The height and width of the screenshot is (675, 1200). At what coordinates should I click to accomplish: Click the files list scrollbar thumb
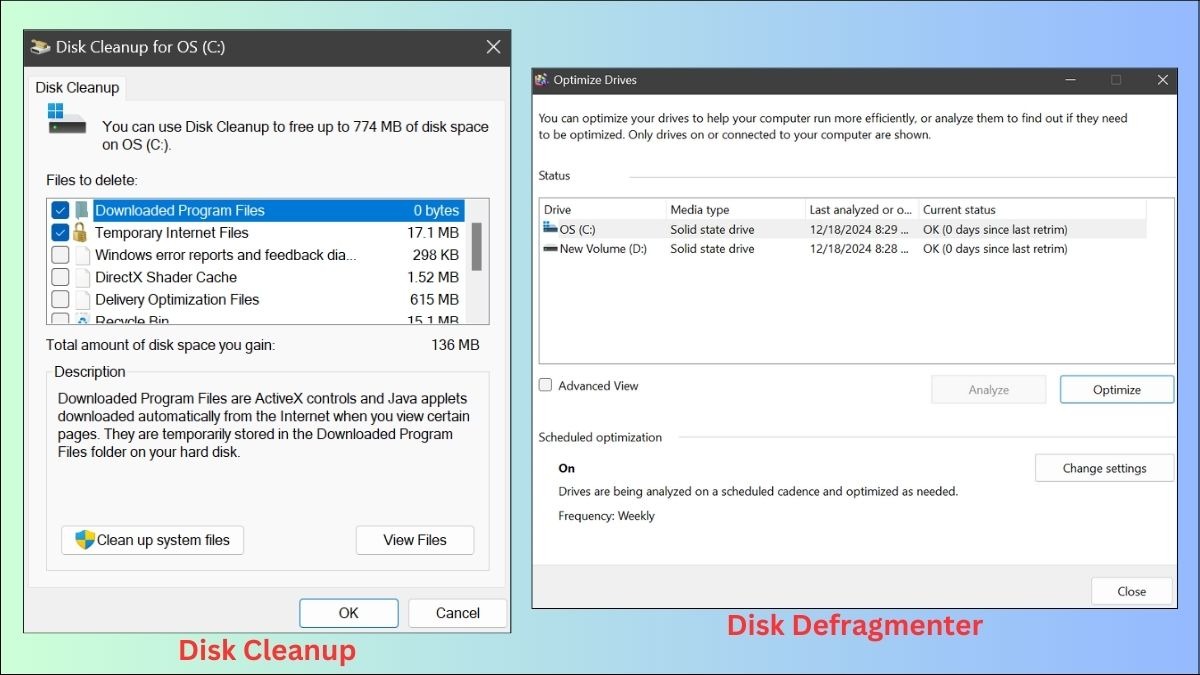pyautogui.click(x=476, y=246)
